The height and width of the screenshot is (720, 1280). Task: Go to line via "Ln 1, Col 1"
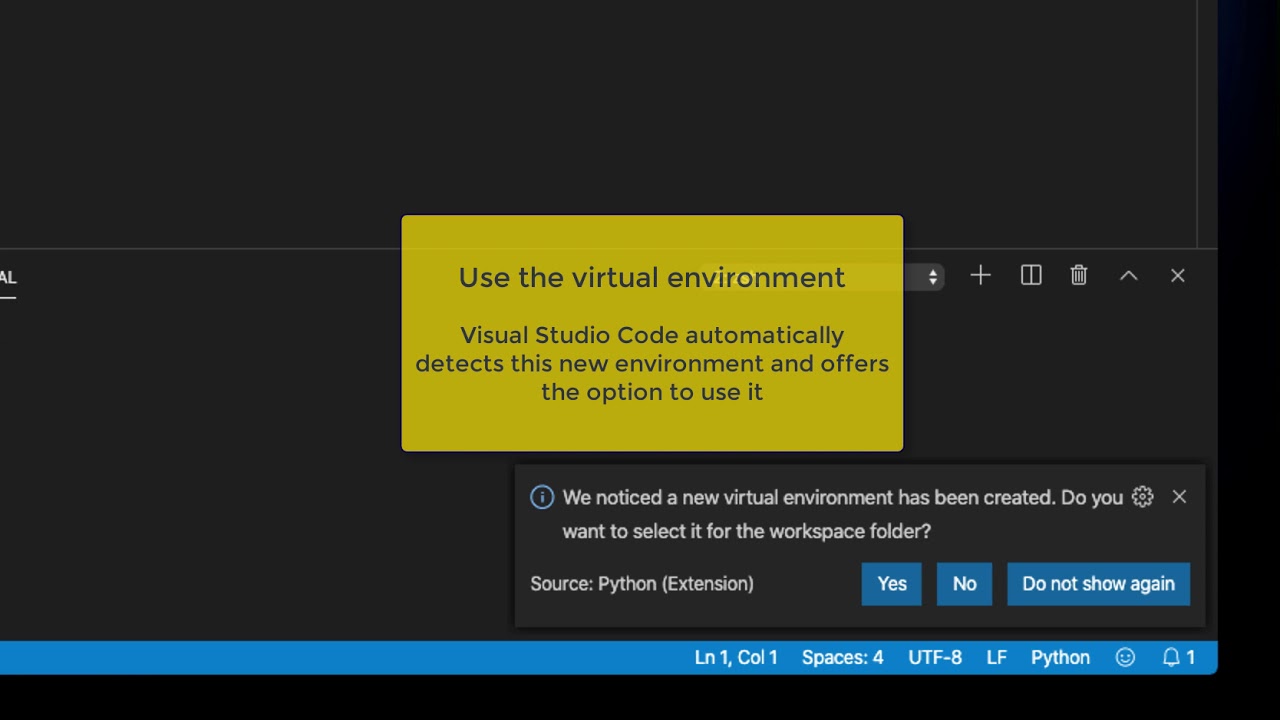point(736,658)
